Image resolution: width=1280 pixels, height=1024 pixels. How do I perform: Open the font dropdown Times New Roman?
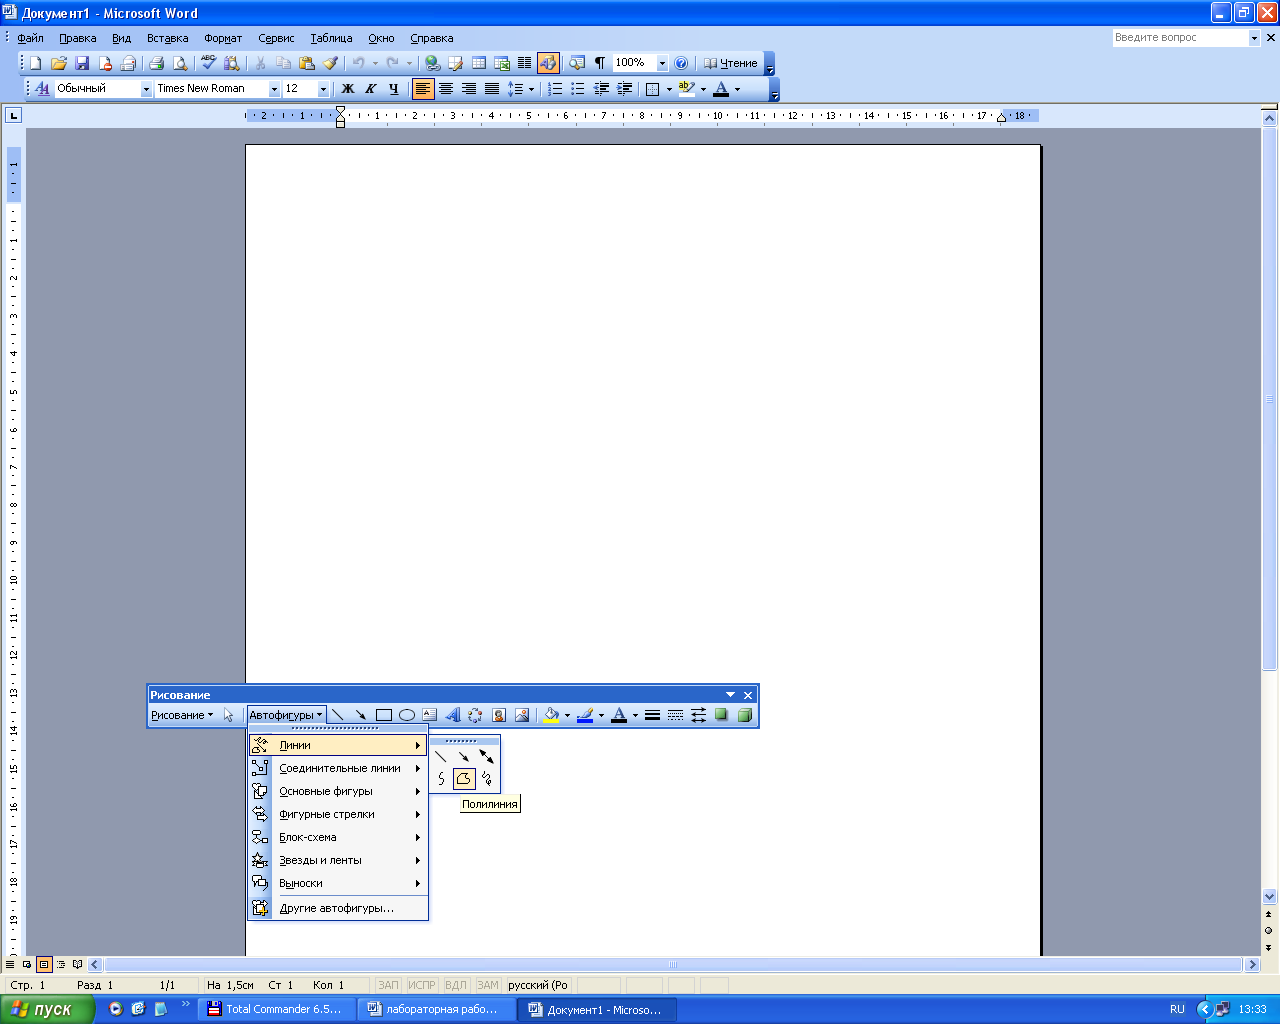(274, 89)
